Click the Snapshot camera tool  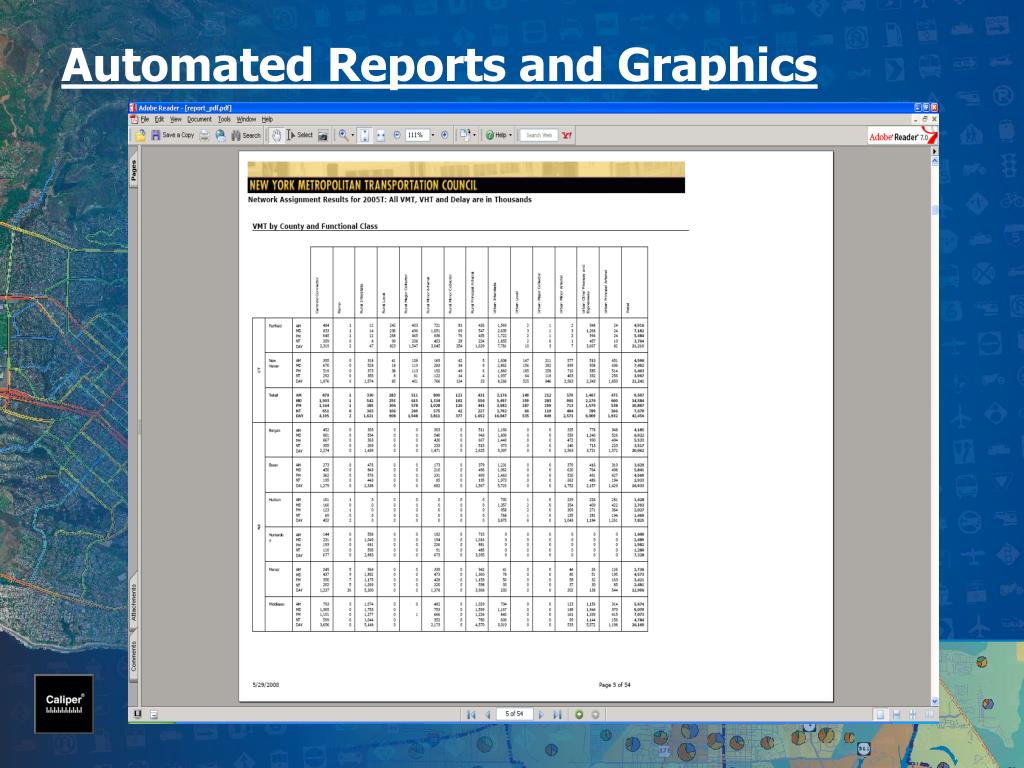(323, 135)
